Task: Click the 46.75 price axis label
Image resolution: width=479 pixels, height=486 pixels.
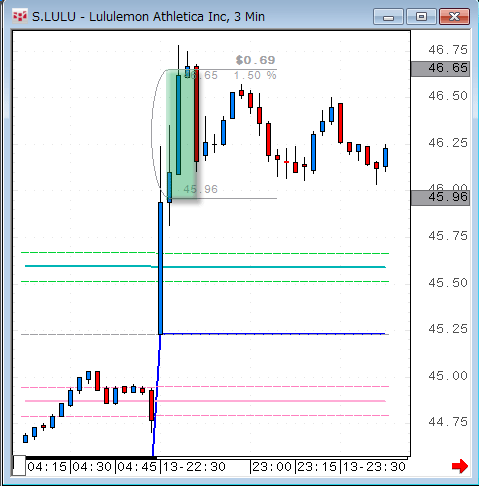Action: pos(448,50)
